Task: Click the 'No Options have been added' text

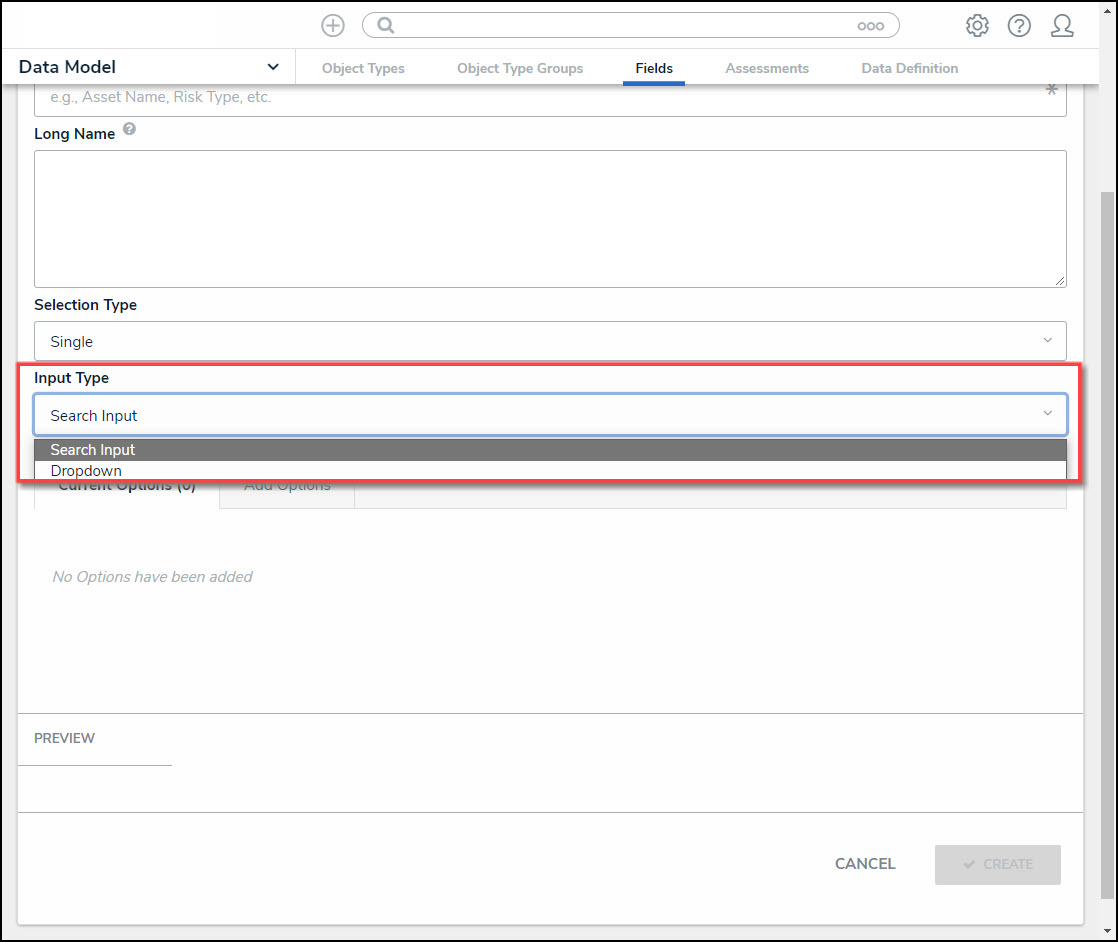Action: pos(153,577)
